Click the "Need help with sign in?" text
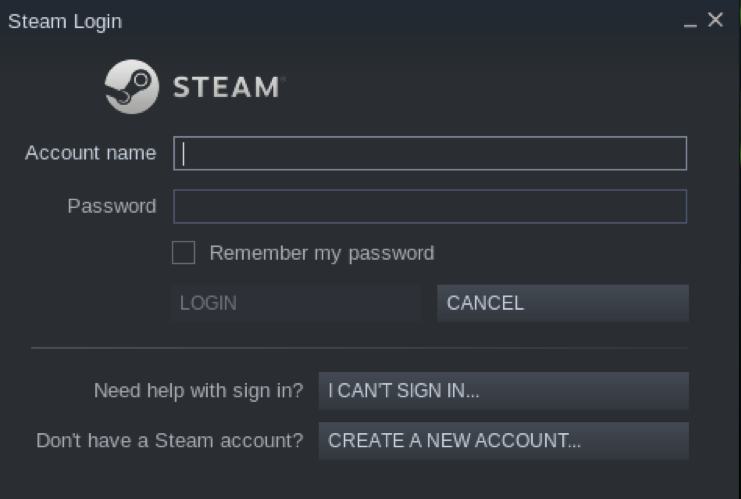 198,391
